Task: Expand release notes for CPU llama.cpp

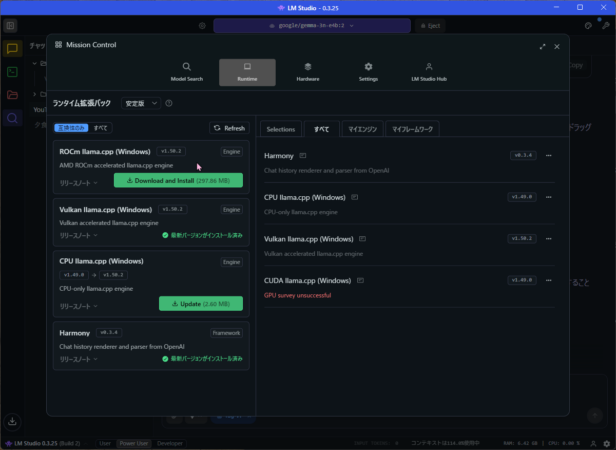Action: tap(79, 306)
